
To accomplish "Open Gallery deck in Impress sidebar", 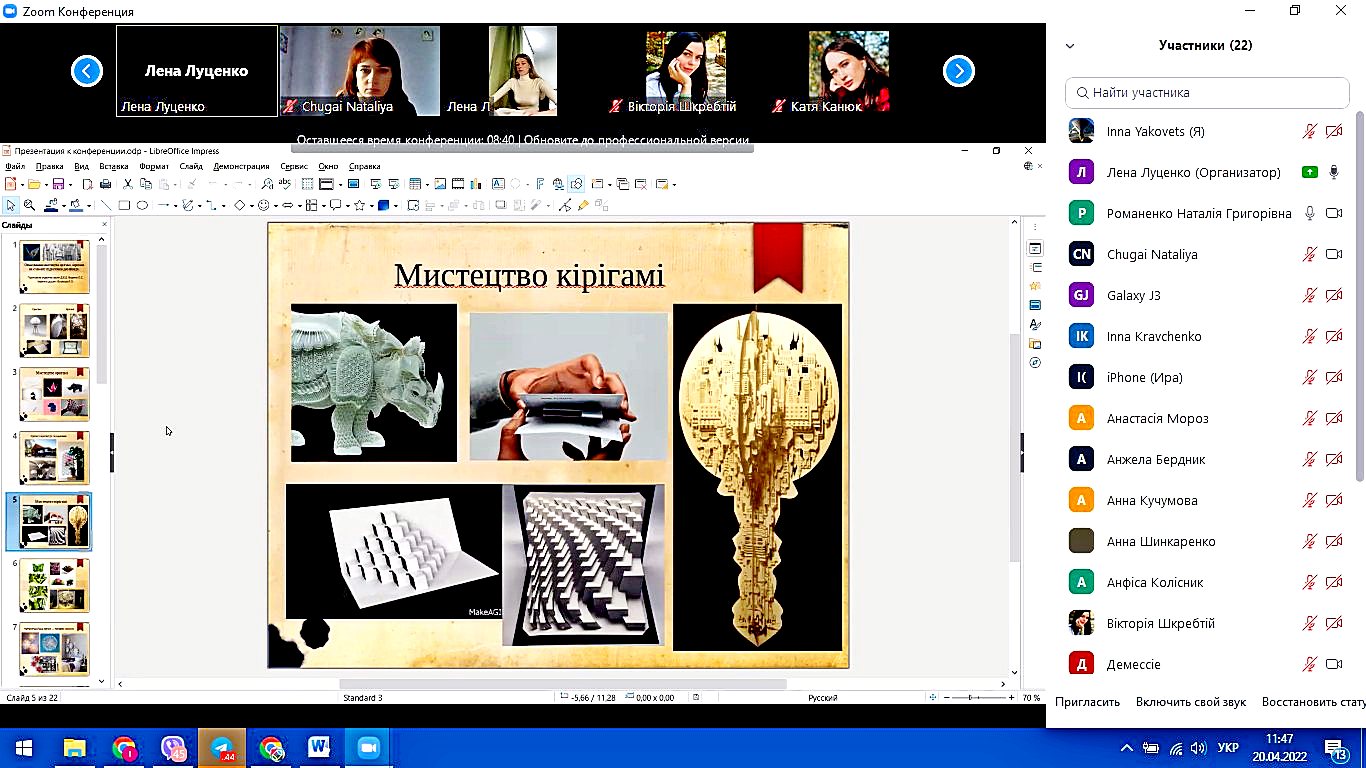I will (x=1035, y=343).
